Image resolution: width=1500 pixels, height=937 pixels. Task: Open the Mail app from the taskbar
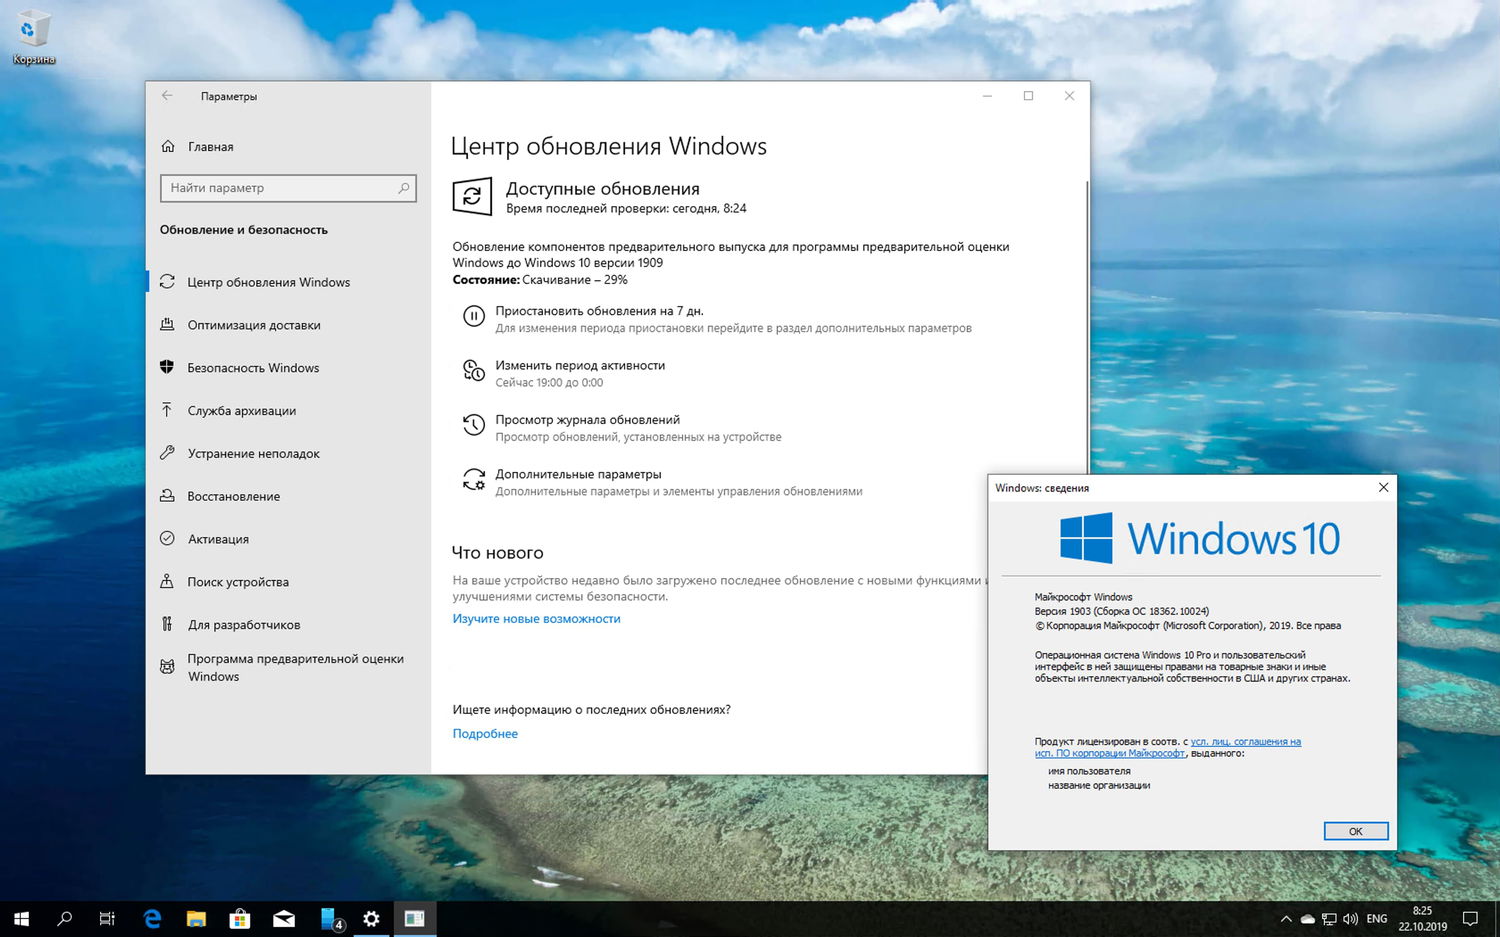pos(284,919)
